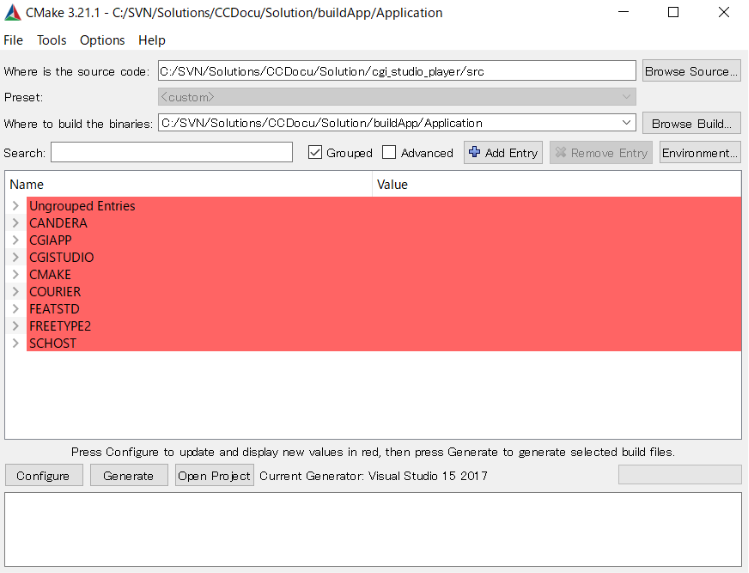Expand the FEATSTD group arrow
This screenshot has height=573, width=749.
(16, 309)
